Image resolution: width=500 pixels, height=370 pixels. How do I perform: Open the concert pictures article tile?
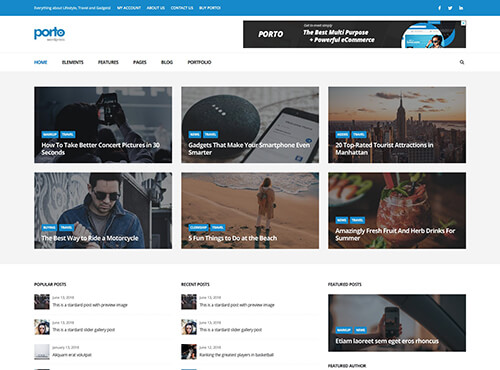pyautogui.click(x=103, y=125)
